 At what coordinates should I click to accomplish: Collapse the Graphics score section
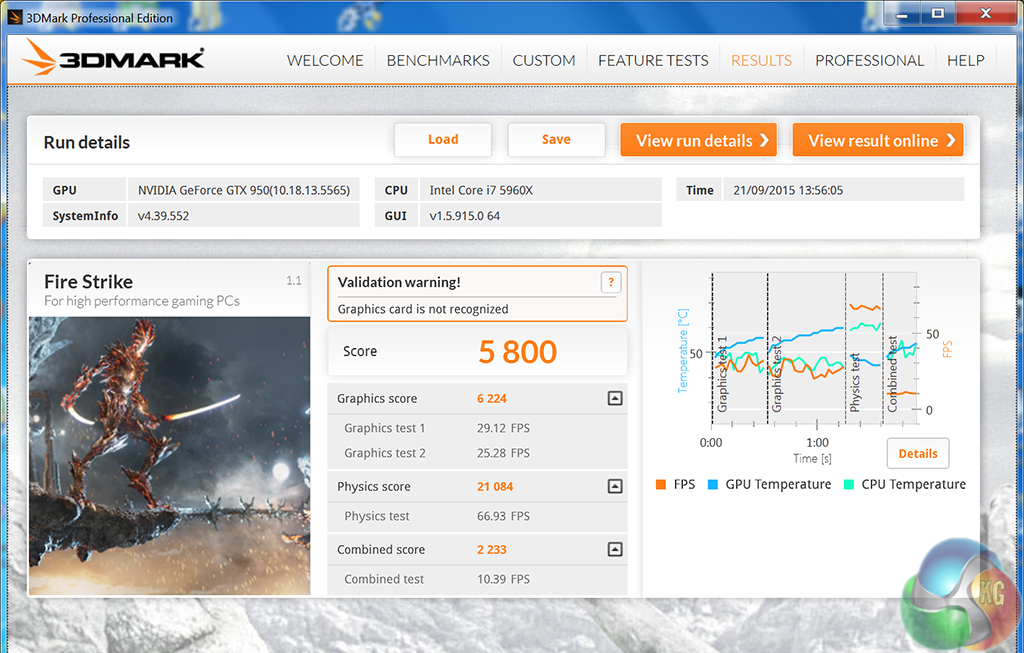coord(615,398)
